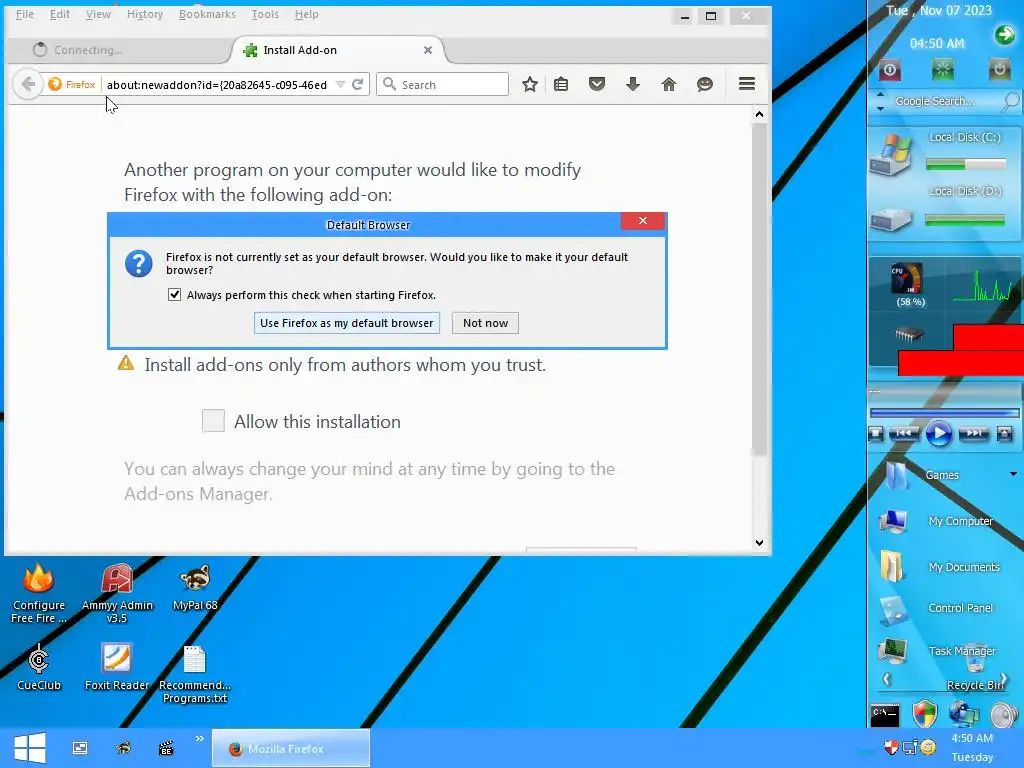Image resolution: width=1024 pixels, height=768 pixels.
Task: Open Windows Security shield sidebar icon
Action: coord(925,714)
